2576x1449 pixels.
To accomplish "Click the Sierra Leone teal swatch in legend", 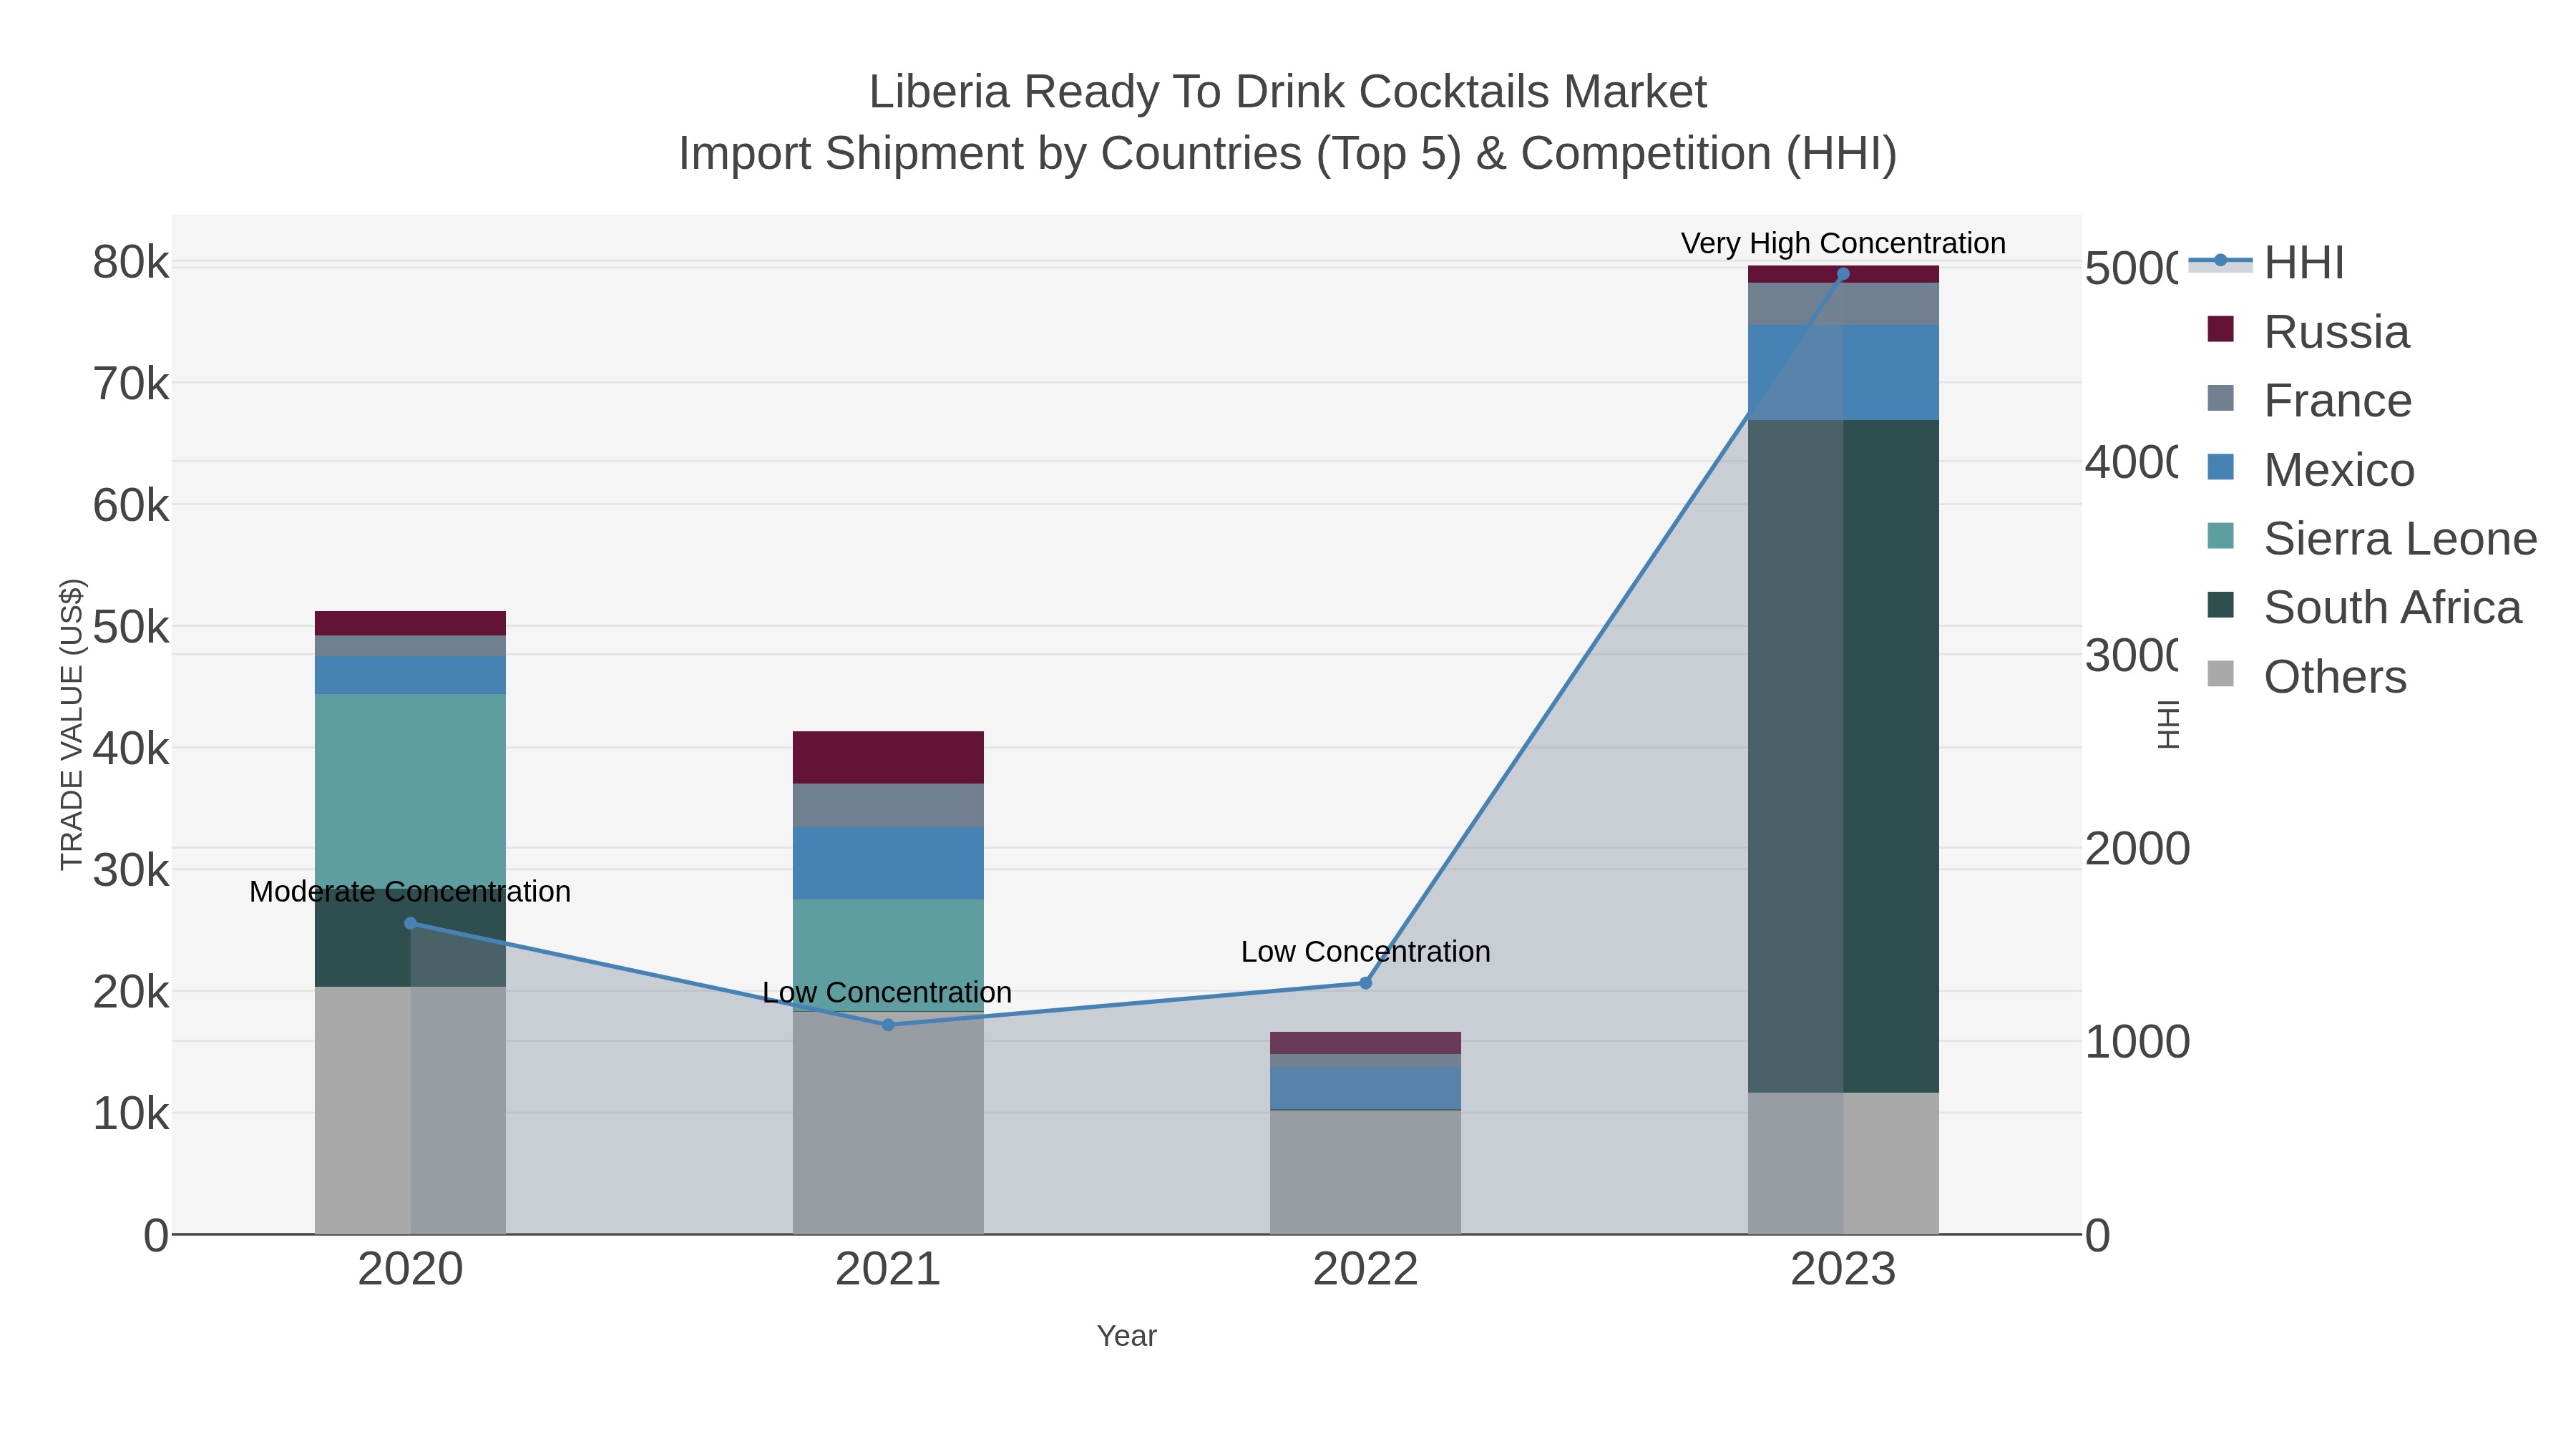I will (2220, 536).
